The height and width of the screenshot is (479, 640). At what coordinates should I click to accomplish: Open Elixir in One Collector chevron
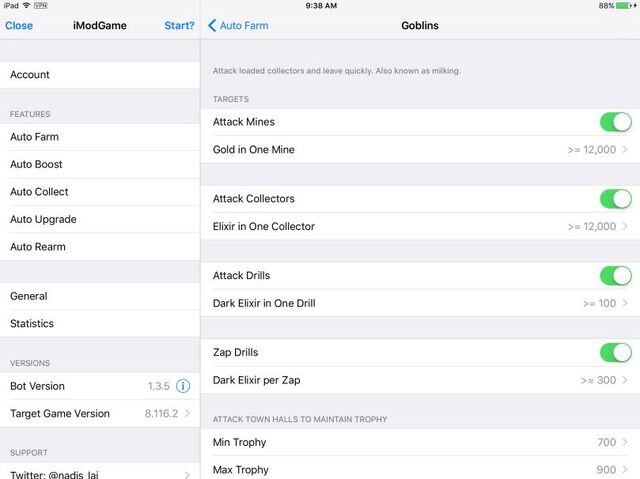coord(625,226)
